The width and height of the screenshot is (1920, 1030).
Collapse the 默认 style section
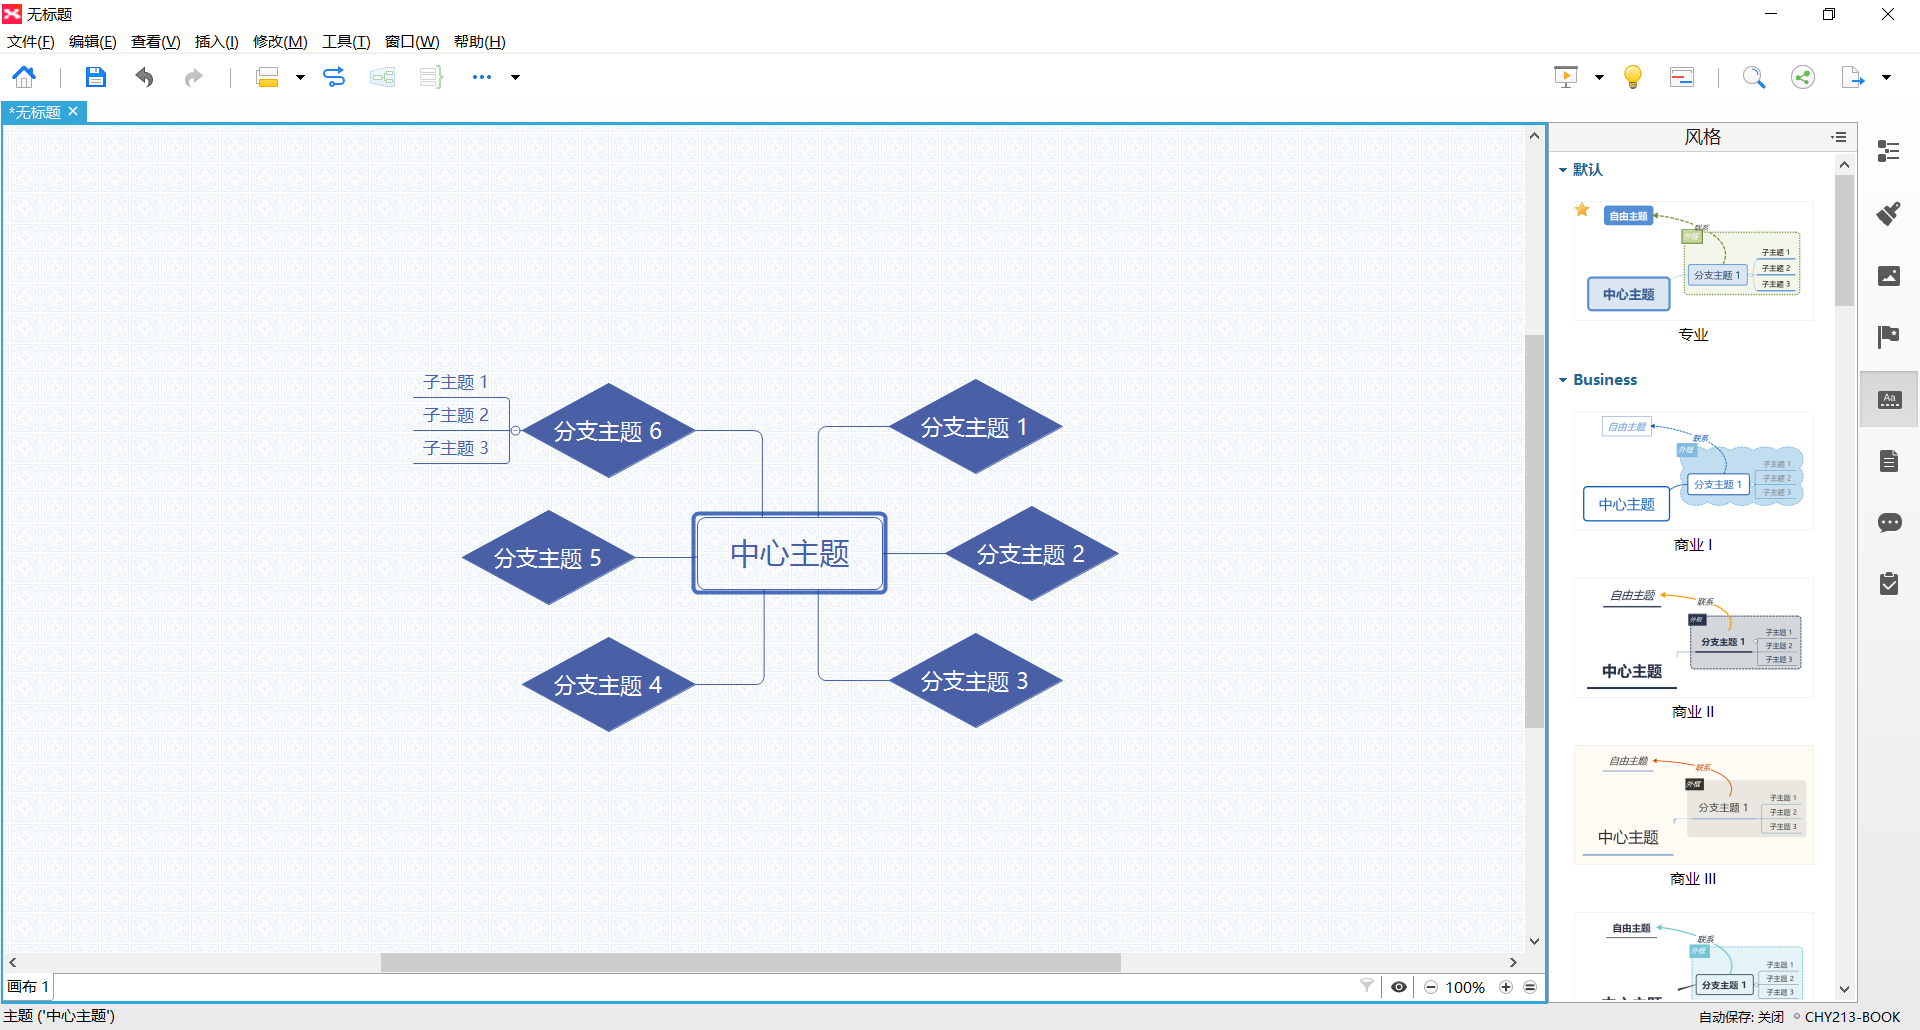click(1563, 170)
